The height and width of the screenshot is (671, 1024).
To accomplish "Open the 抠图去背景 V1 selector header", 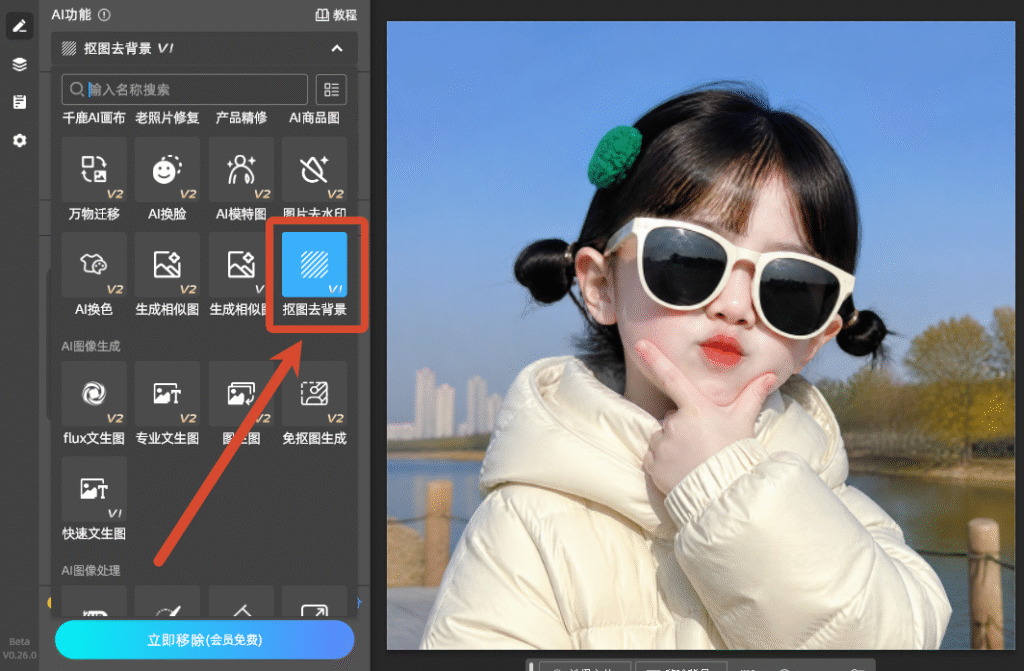I will [204, 48].
